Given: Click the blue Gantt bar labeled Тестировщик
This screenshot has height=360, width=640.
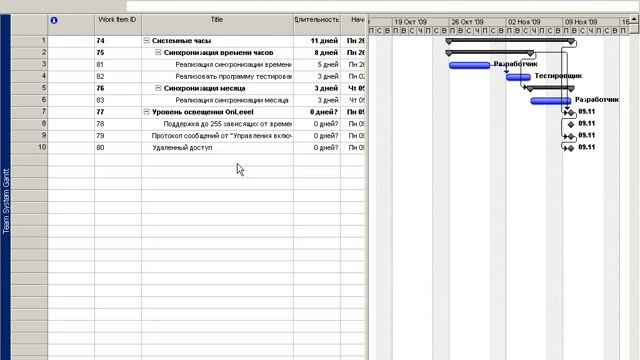Looking at the screenshot, I should pyautogui.click(x=518, y=77).
